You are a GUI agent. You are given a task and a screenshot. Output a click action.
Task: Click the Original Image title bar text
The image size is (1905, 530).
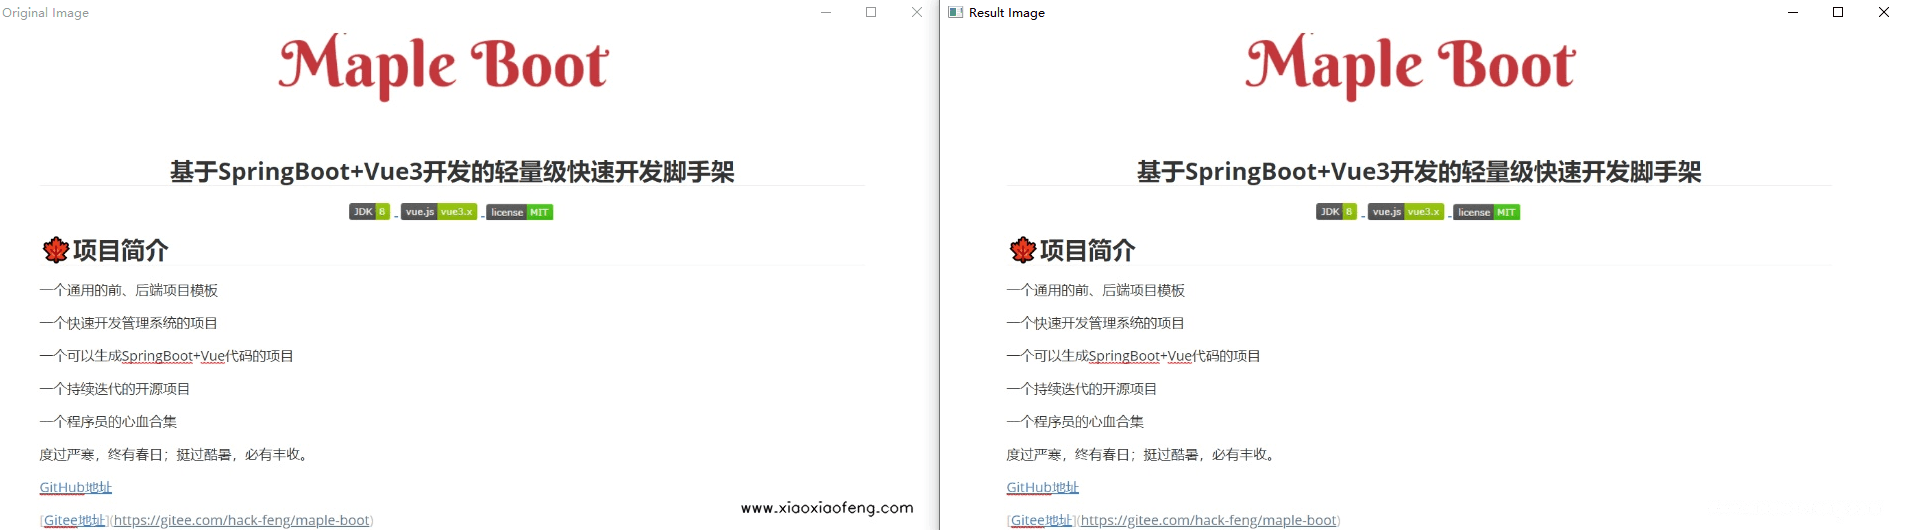(x=46, y=13)
